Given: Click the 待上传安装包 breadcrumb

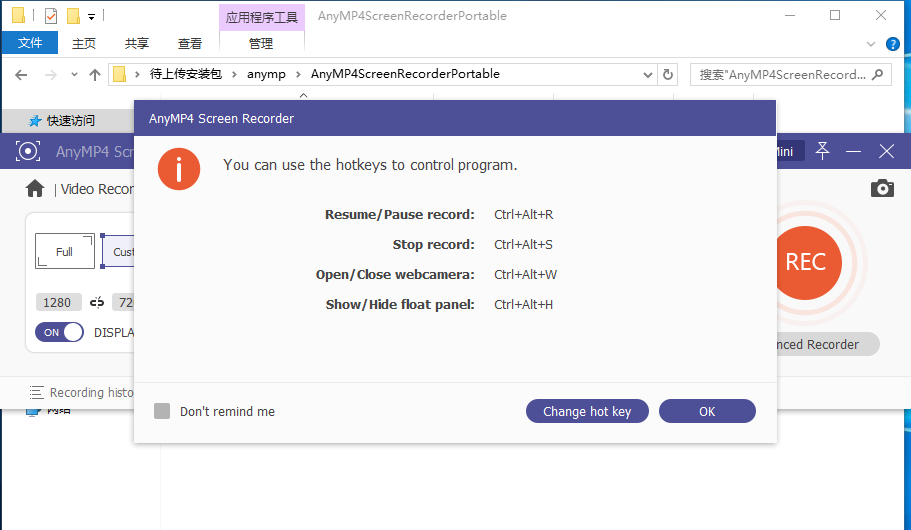Looking at the screenshot, I should (x=186, y=74).
